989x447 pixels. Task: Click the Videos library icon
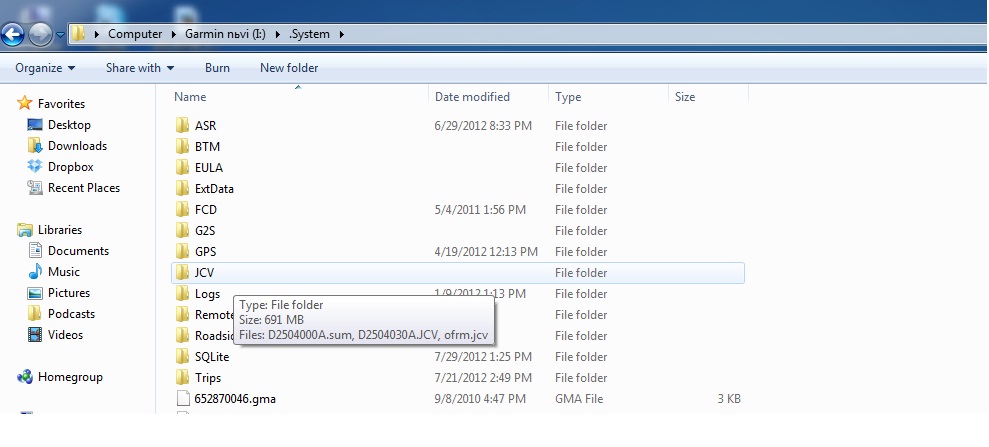coord(35,335)
